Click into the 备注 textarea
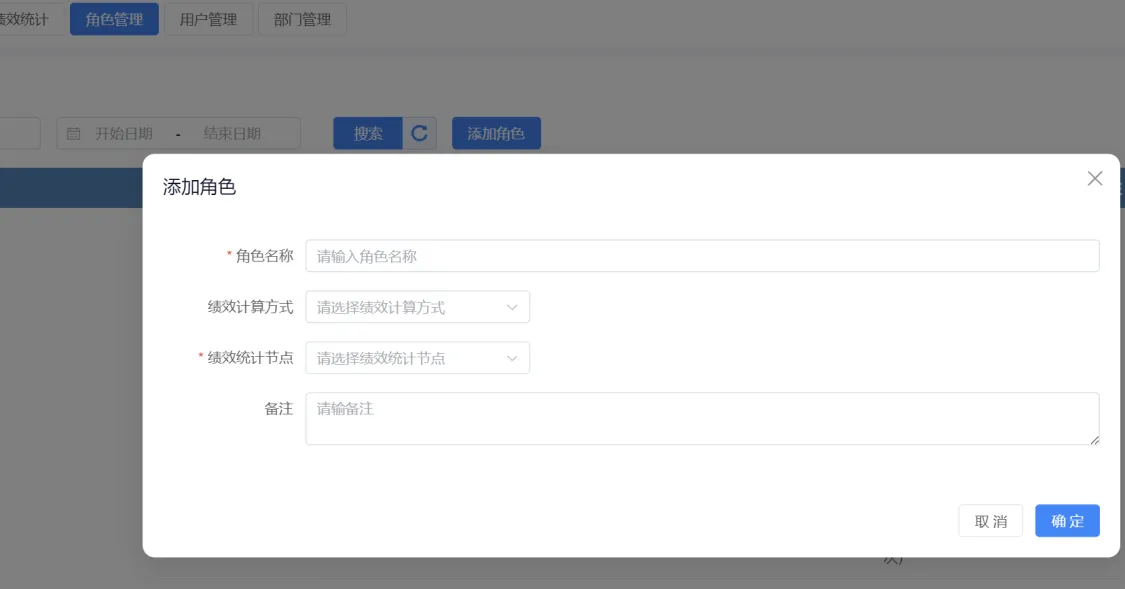 click(702, 418)
